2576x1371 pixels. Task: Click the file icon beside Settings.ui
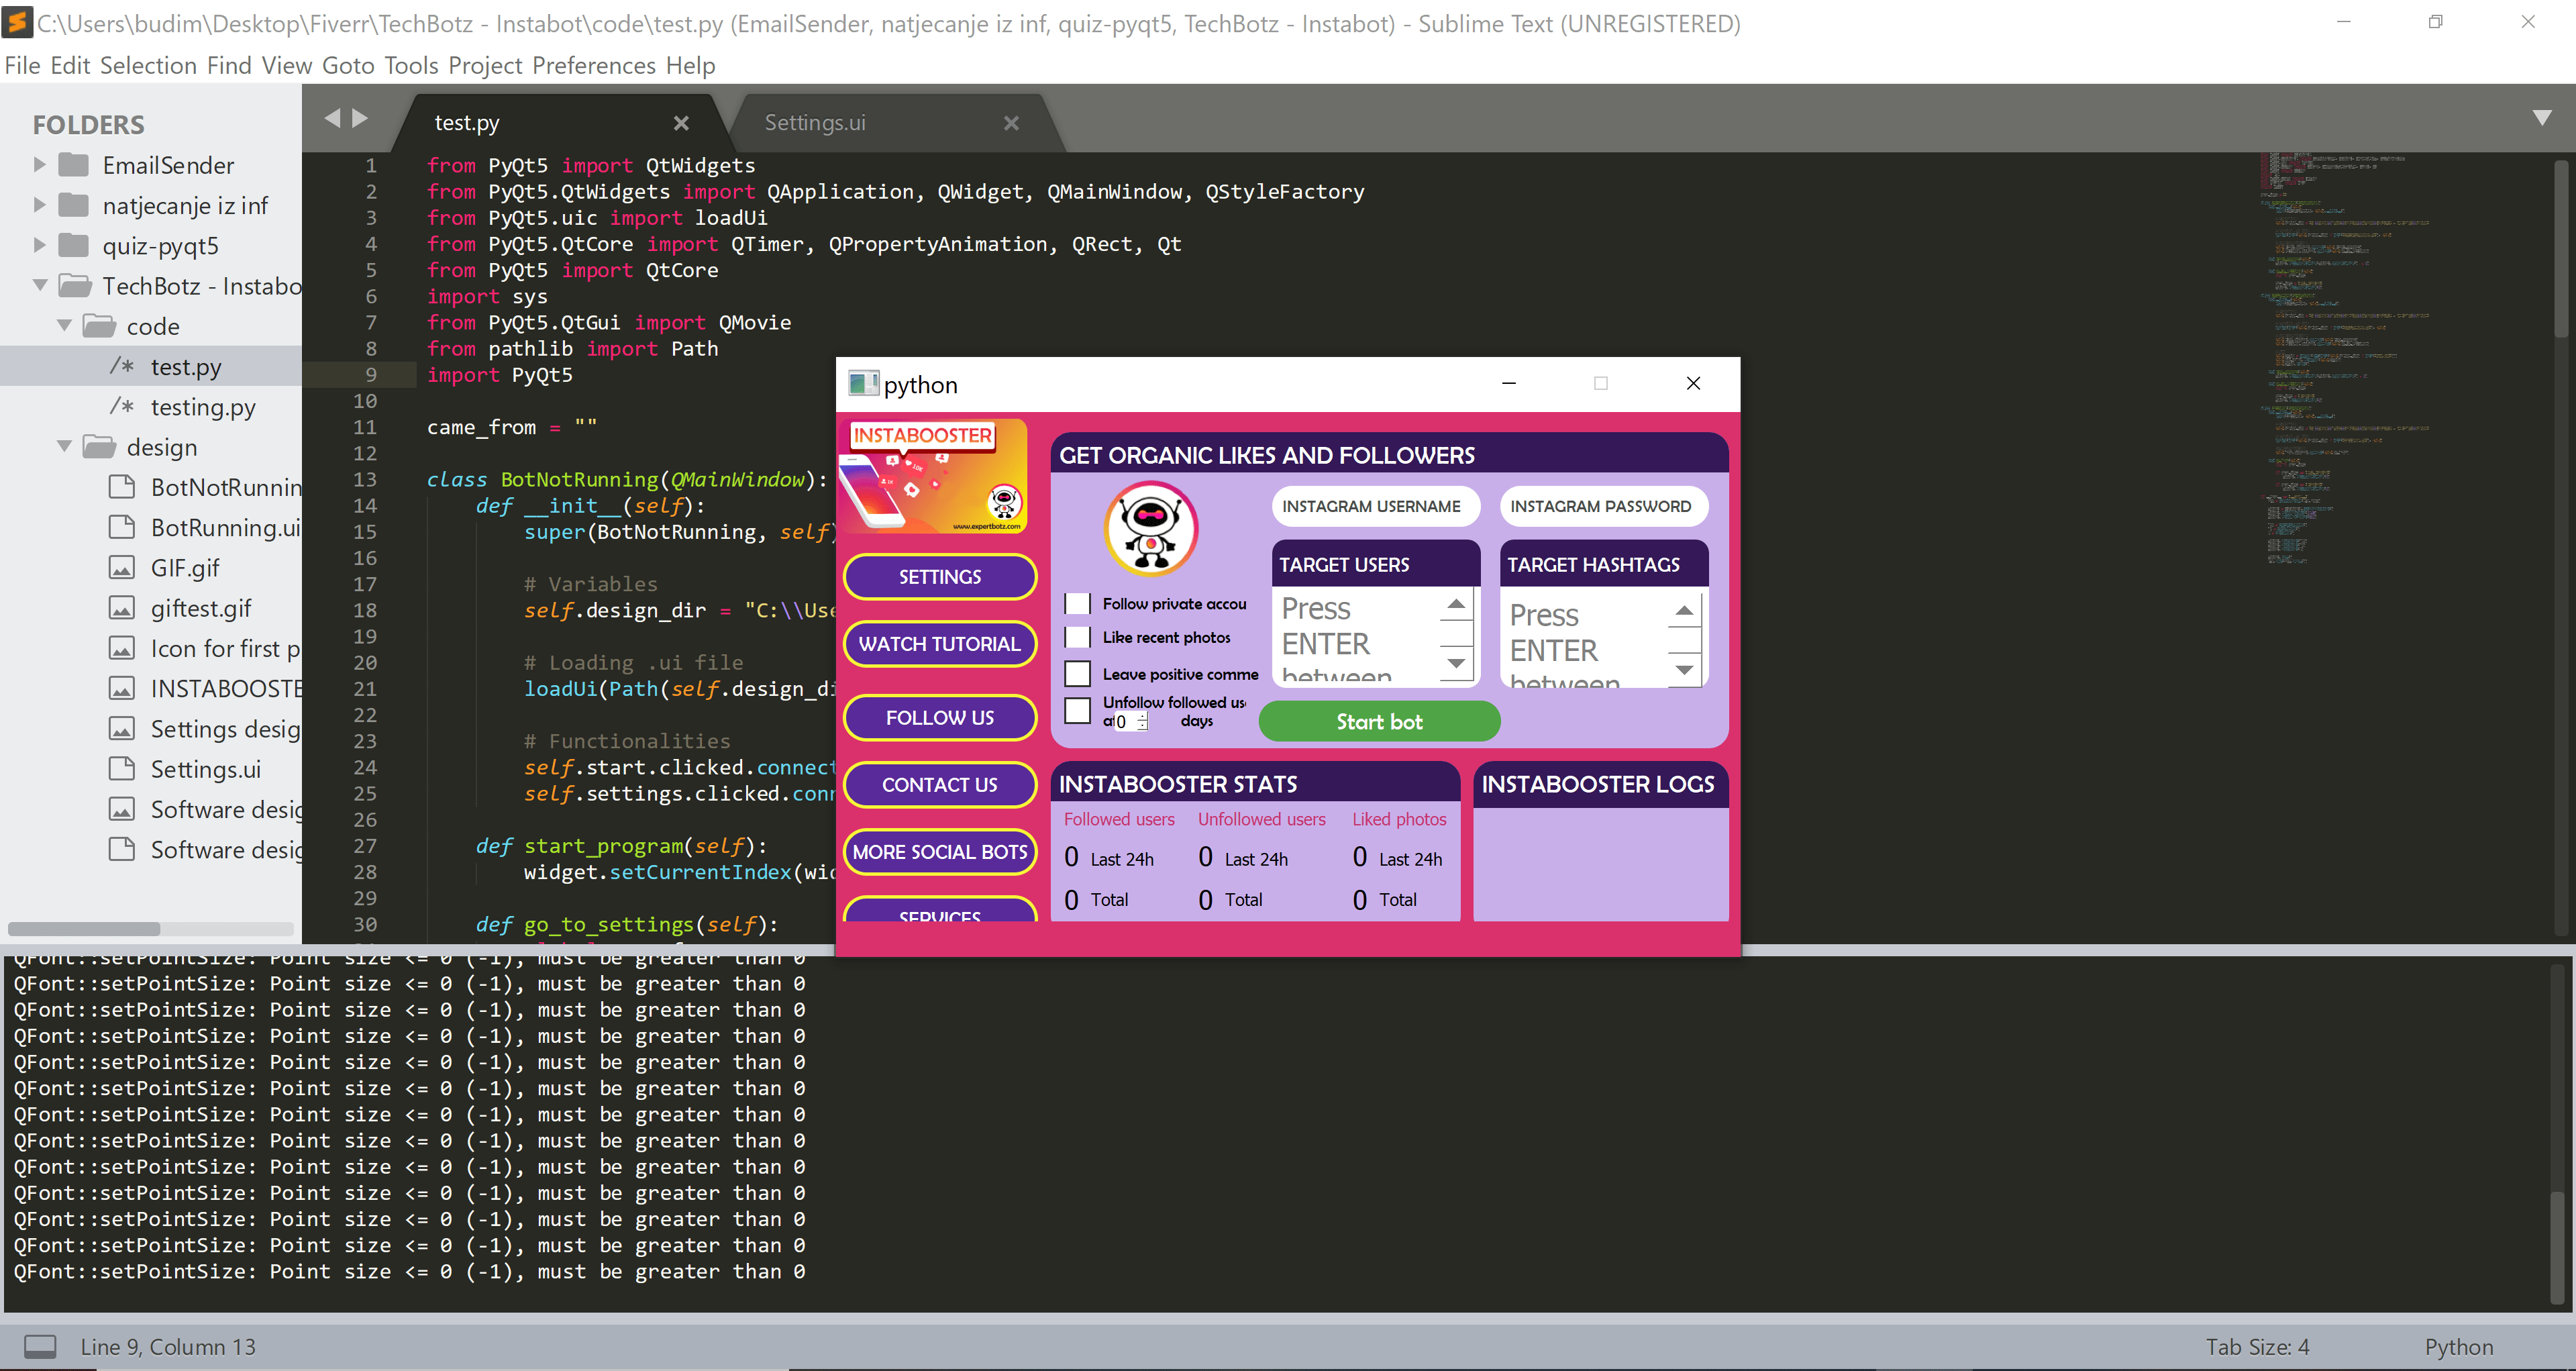122,768
